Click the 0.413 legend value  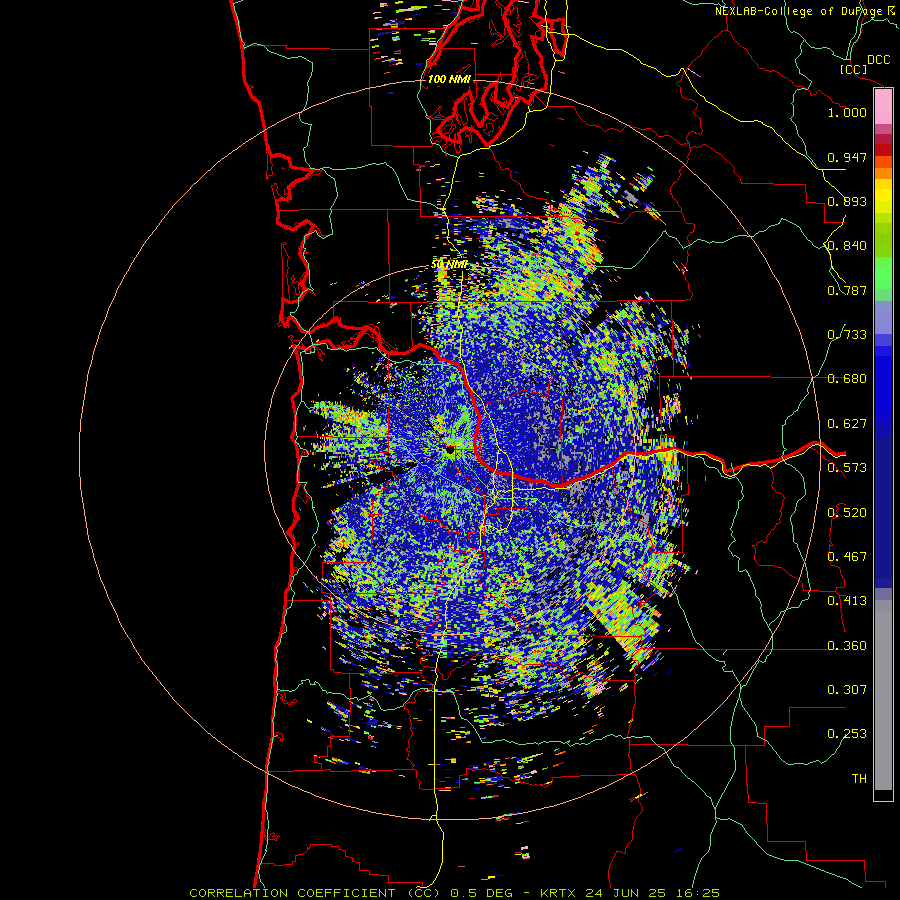coord(847,601)
